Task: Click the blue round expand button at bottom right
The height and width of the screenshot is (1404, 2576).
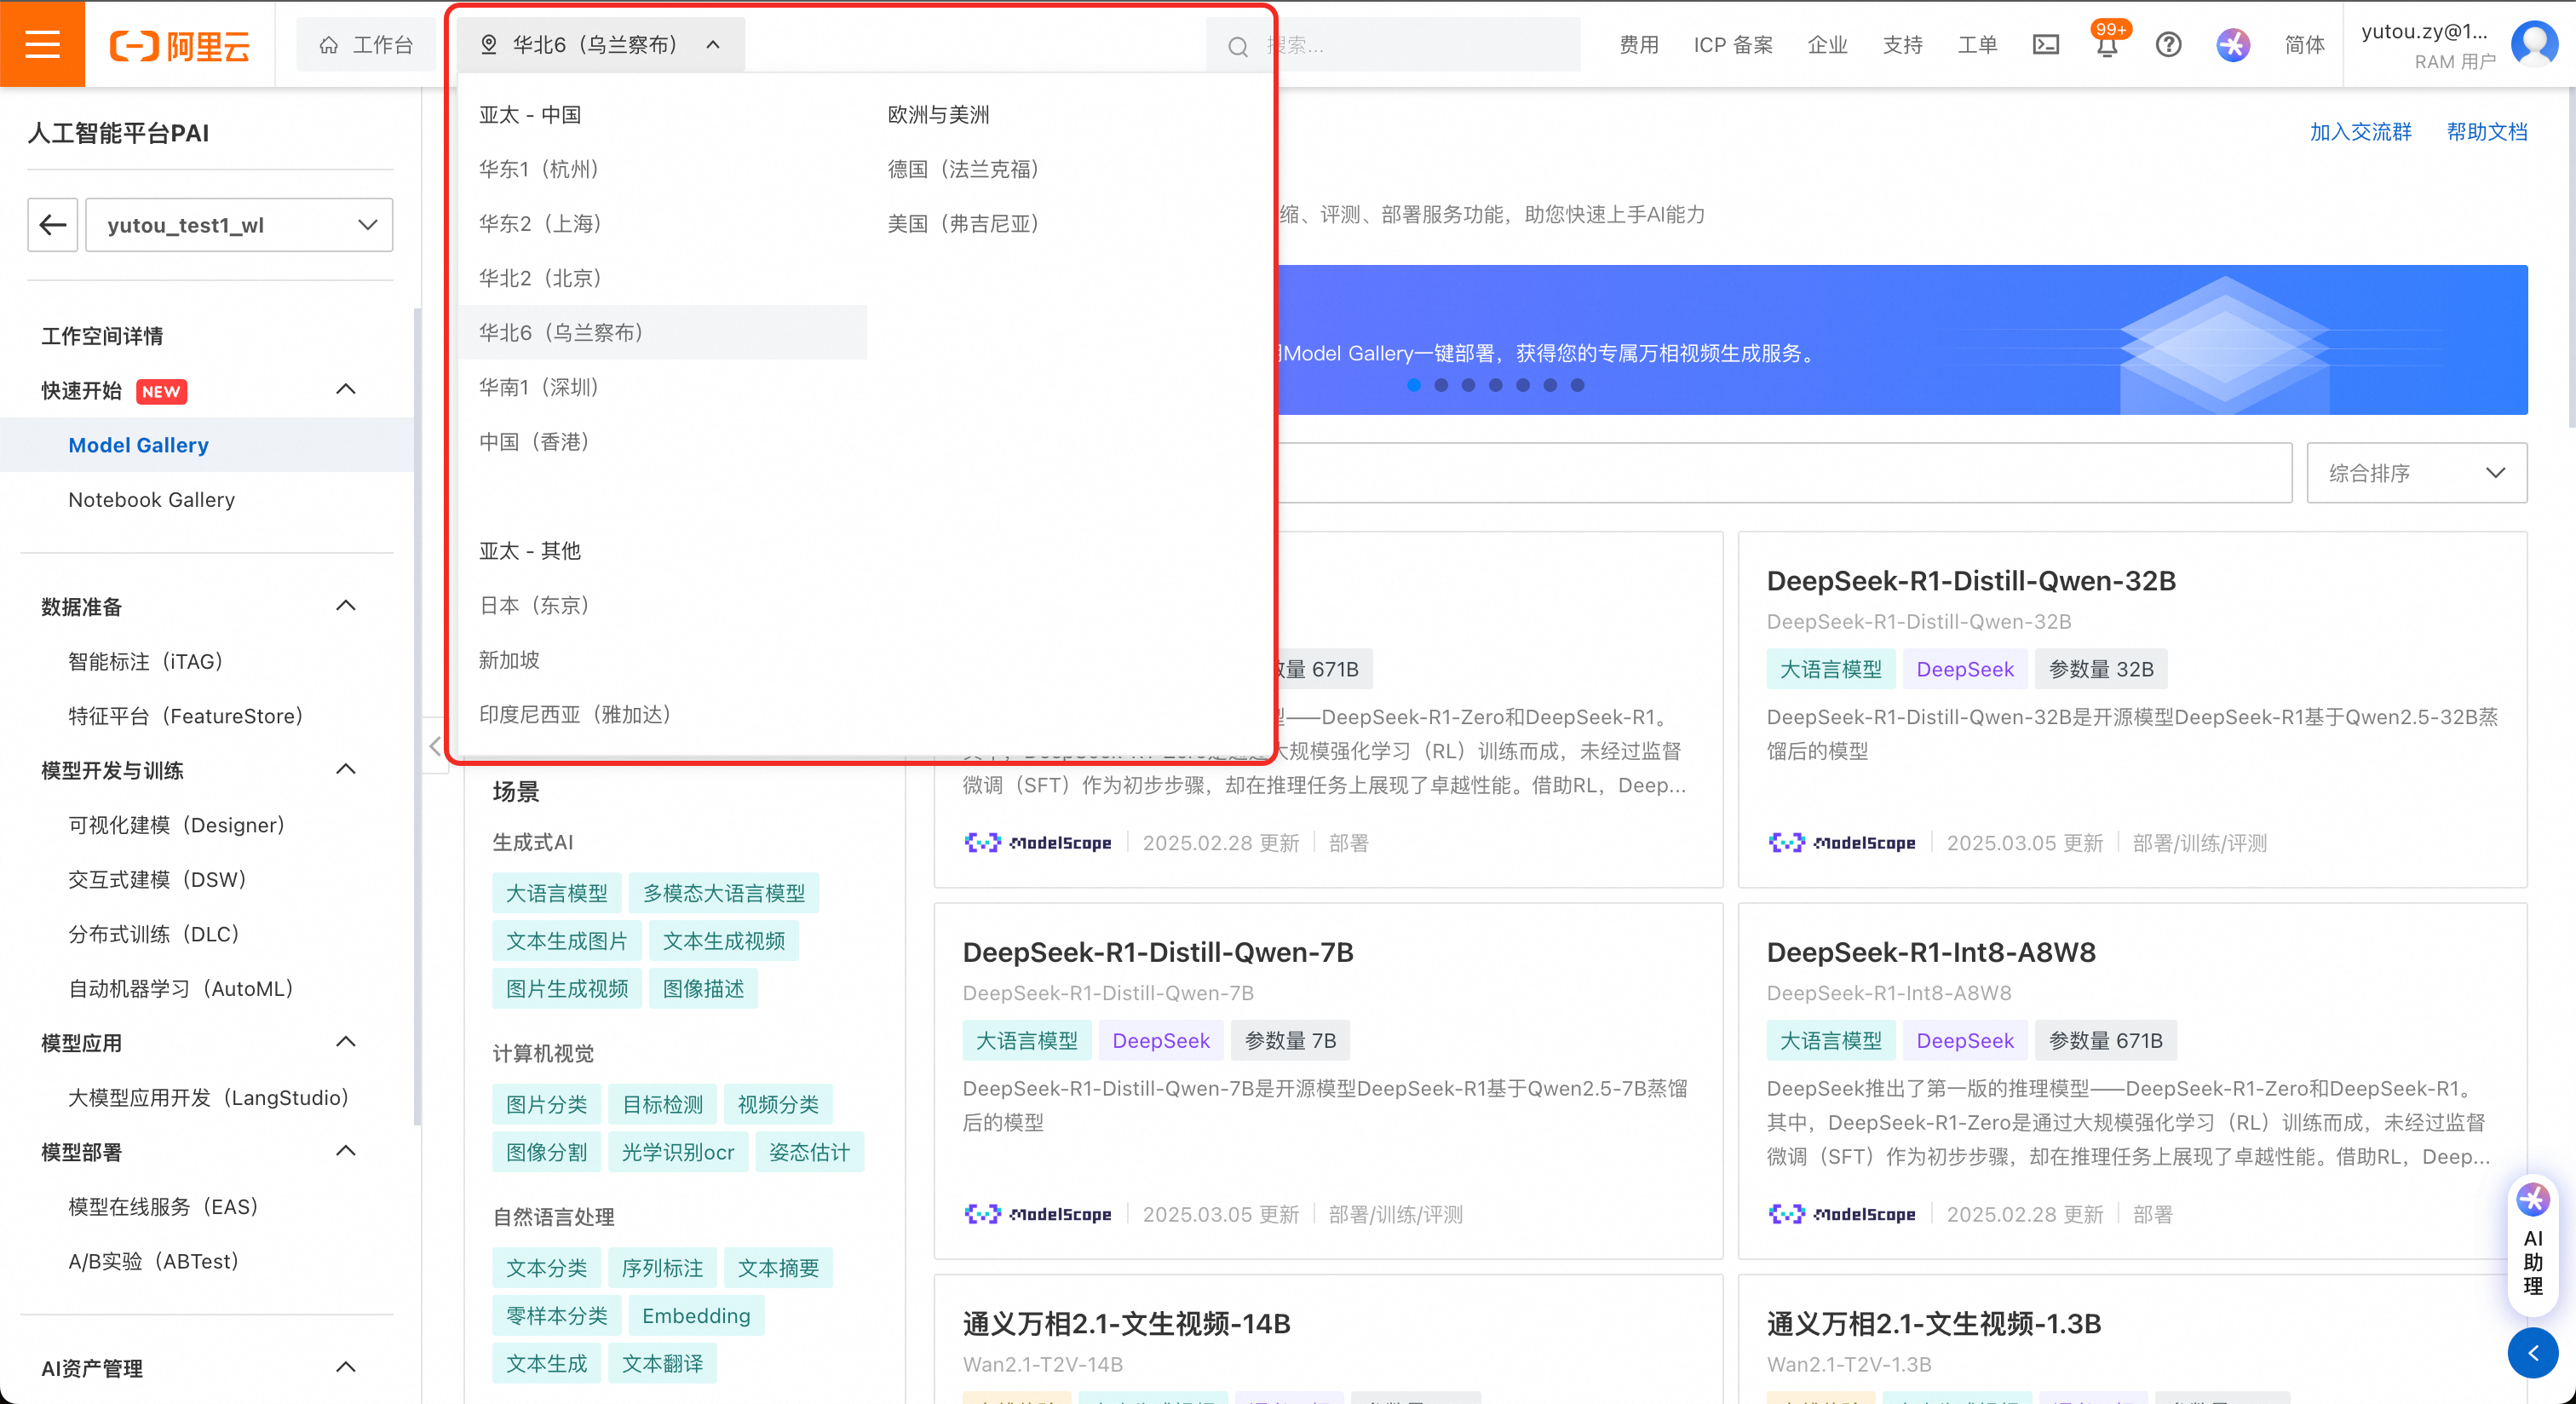Action: click(x=2532, y=1353)
